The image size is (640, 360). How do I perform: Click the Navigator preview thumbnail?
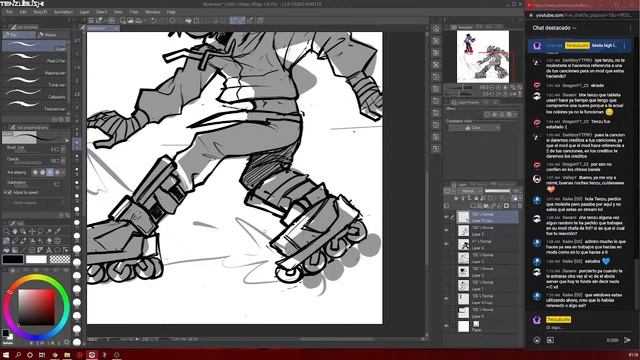click(x=483, y=56)
